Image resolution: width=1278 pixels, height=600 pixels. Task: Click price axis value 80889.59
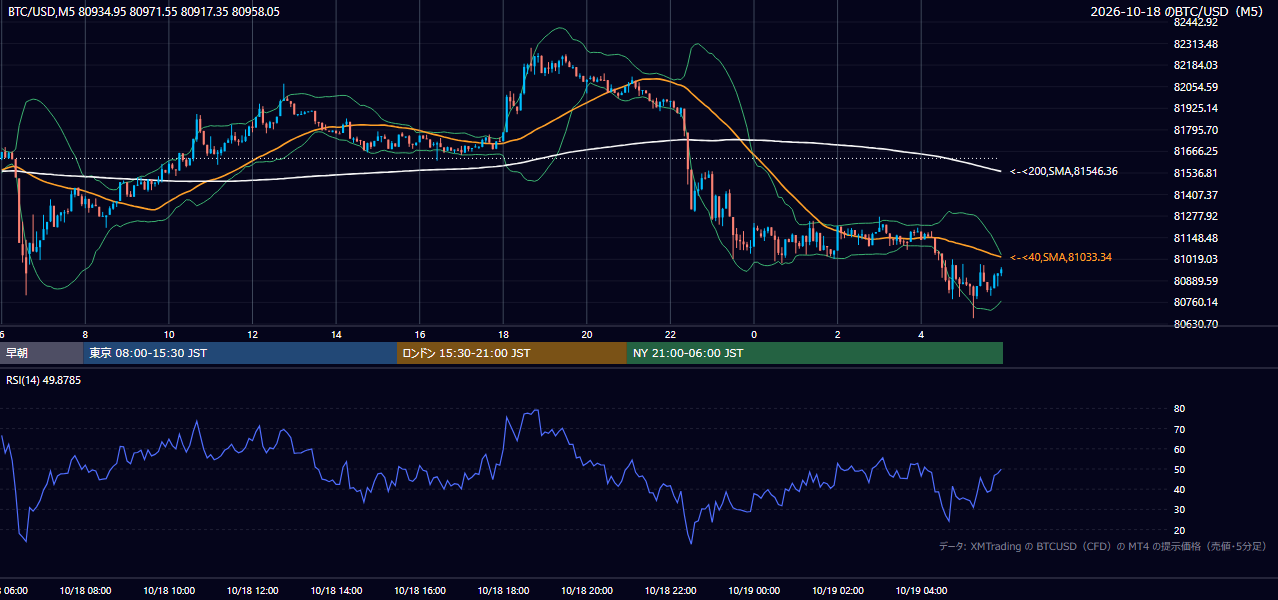tap(1195, 281)
